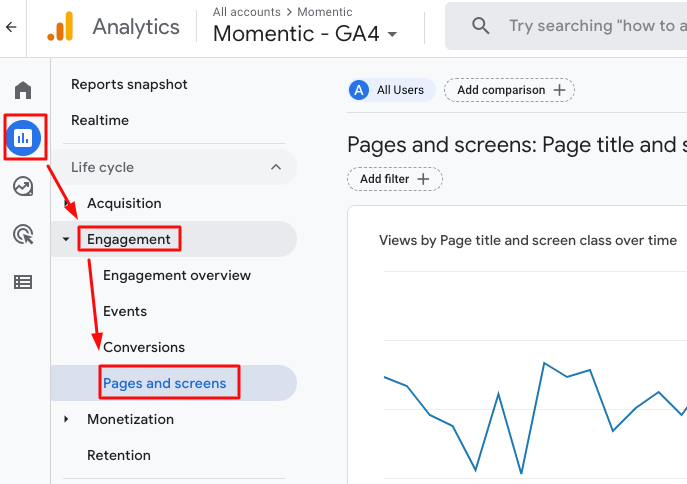
Task: Click the back arrow icon
Action: coord(11,27)
